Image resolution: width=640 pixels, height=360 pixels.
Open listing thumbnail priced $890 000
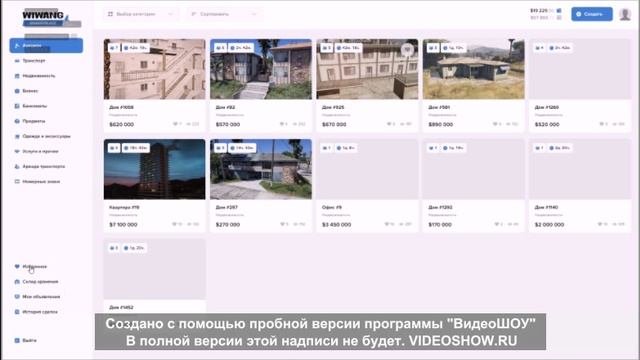click(x=473, y=69)
